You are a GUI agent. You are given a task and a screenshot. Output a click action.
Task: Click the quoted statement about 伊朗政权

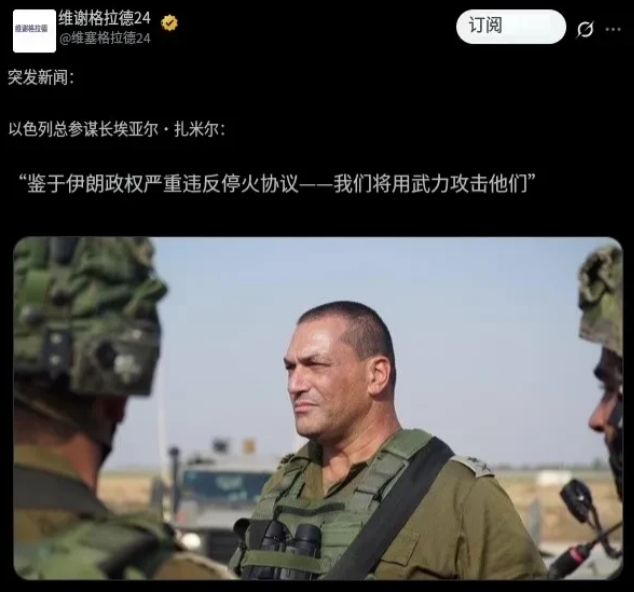278,184
